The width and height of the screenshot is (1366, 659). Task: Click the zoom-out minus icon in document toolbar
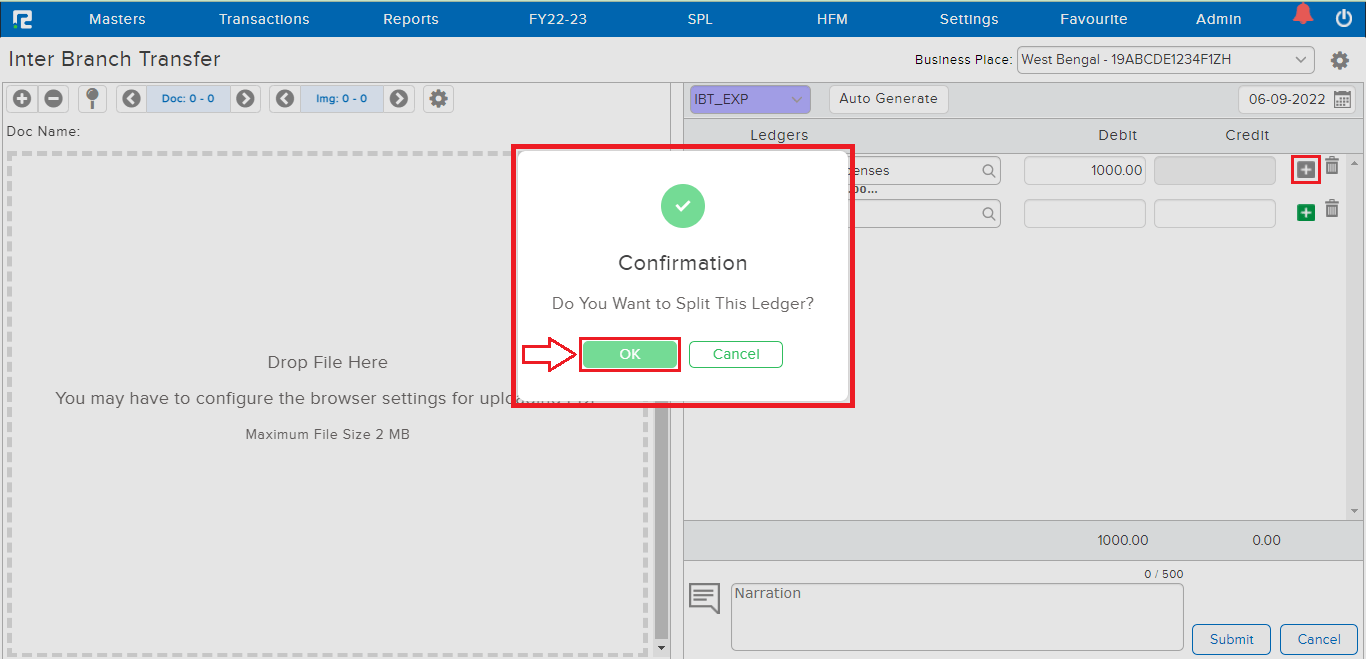(54, 99)
